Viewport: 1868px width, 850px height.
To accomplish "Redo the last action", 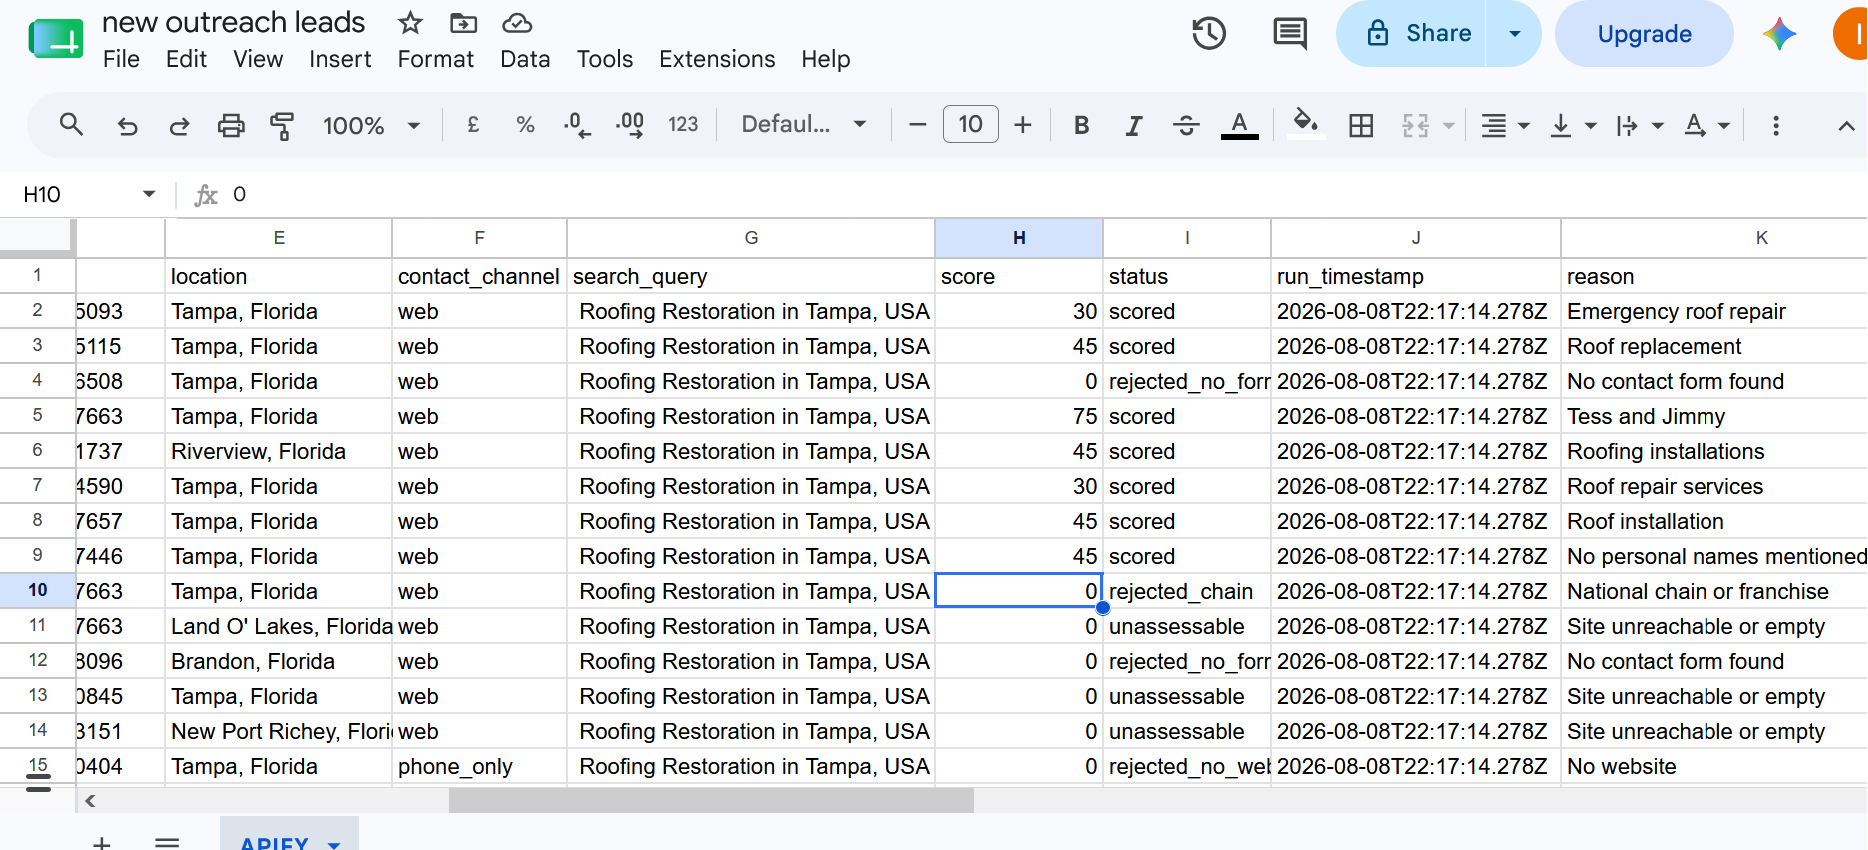I will tap(179, 125).
